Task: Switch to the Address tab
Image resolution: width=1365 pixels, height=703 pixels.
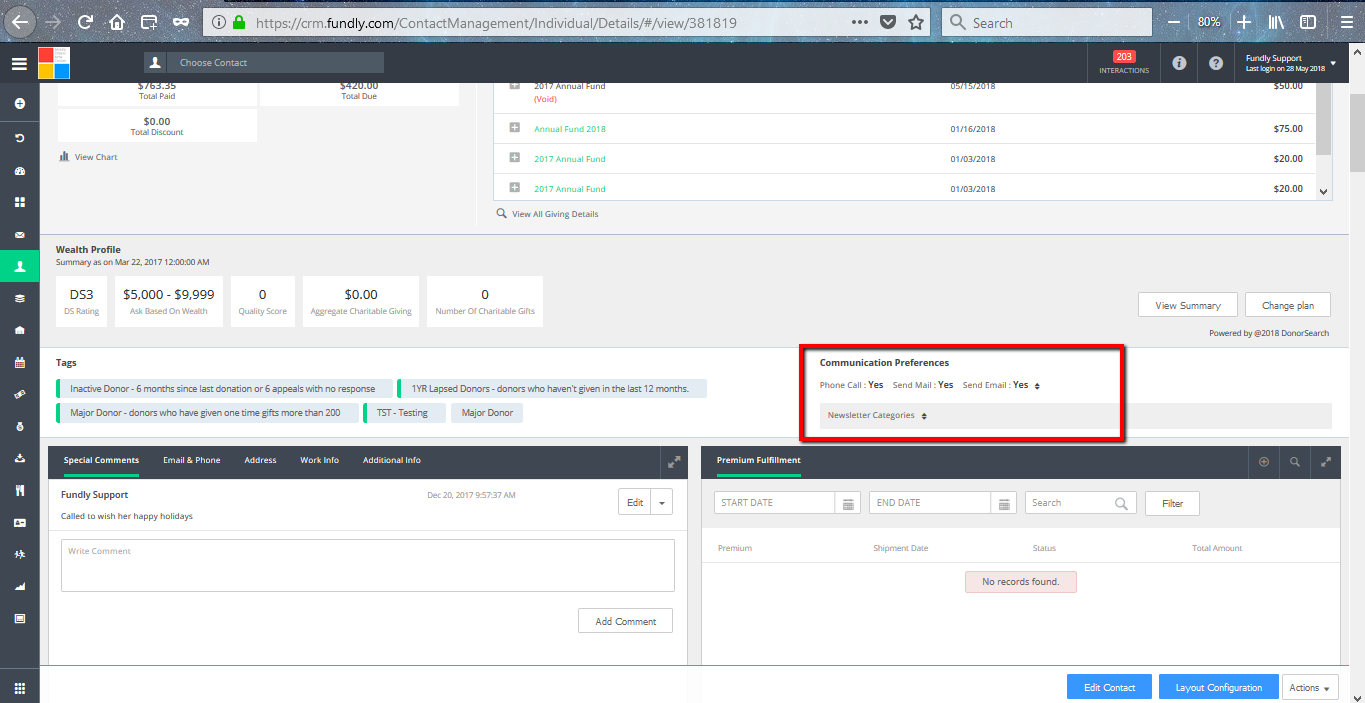Action: pyautogui.click(x=260, y=461)
